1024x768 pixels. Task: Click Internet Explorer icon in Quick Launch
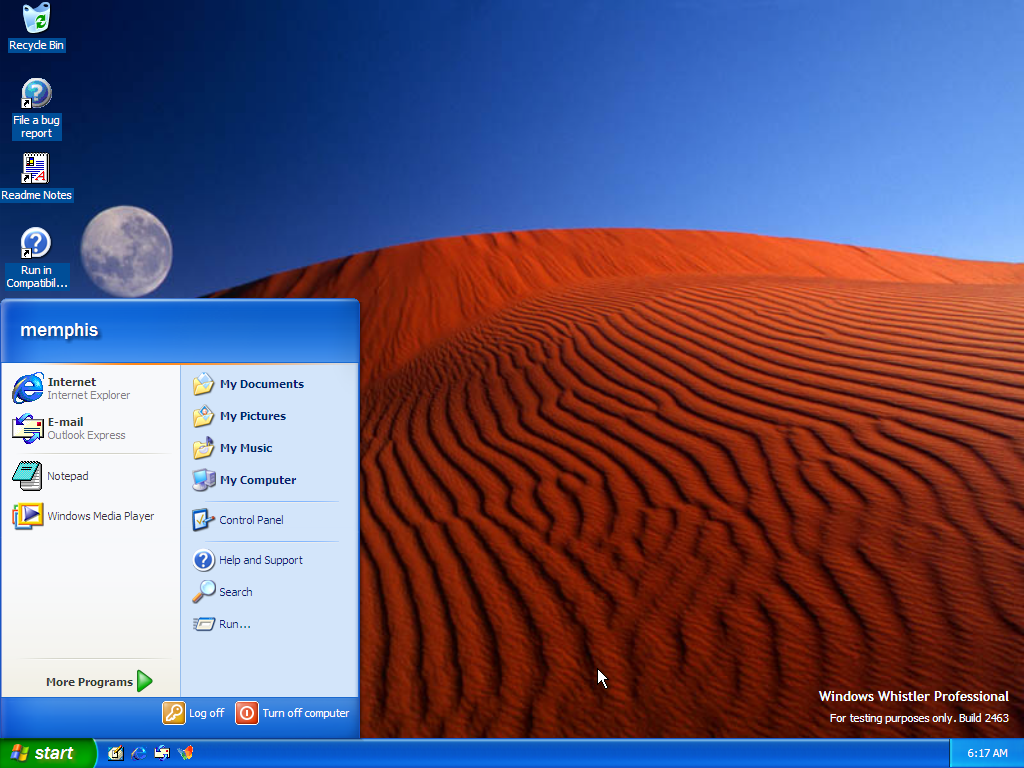[x=138, y=753]
